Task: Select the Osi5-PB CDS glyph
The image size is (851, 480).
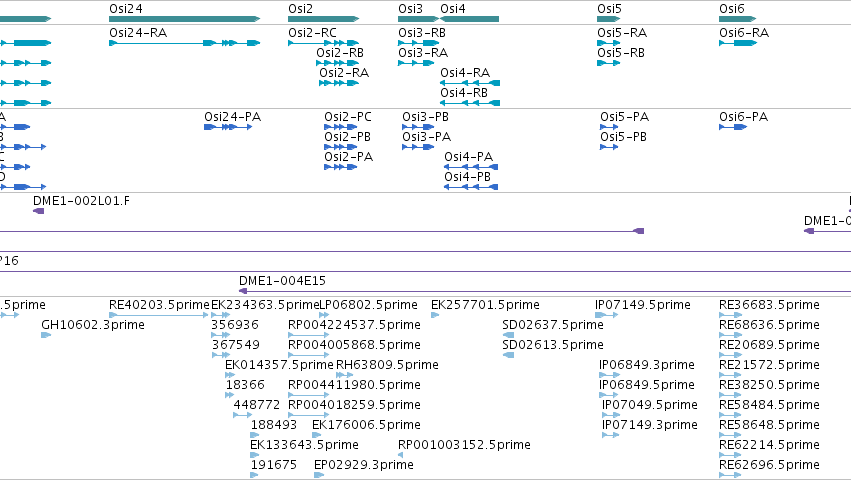Action: 609,147
